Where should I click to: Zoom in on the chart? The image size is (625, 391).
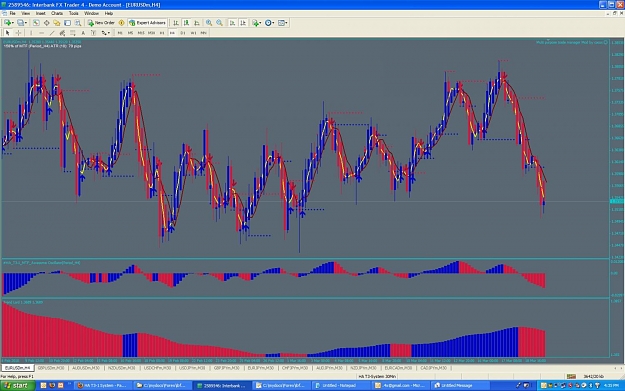(x=209, y=23)
